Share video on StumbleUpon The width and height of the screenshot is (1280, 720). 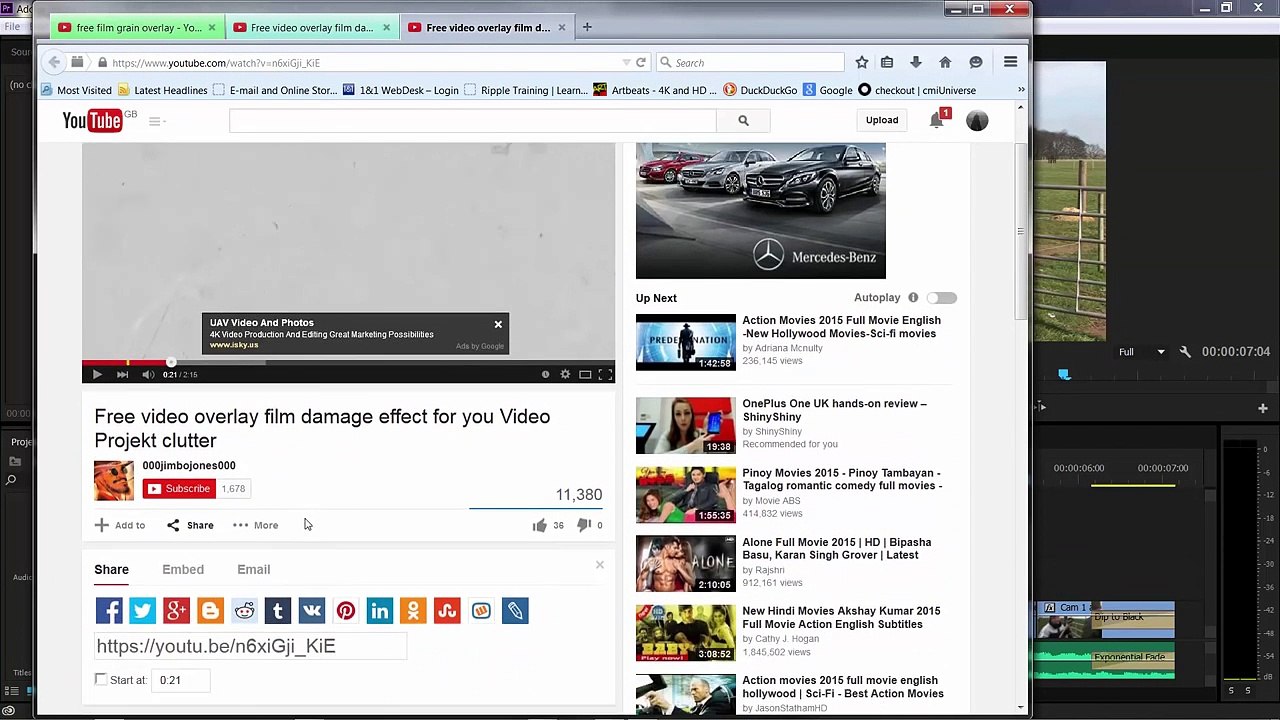(447, 611)
